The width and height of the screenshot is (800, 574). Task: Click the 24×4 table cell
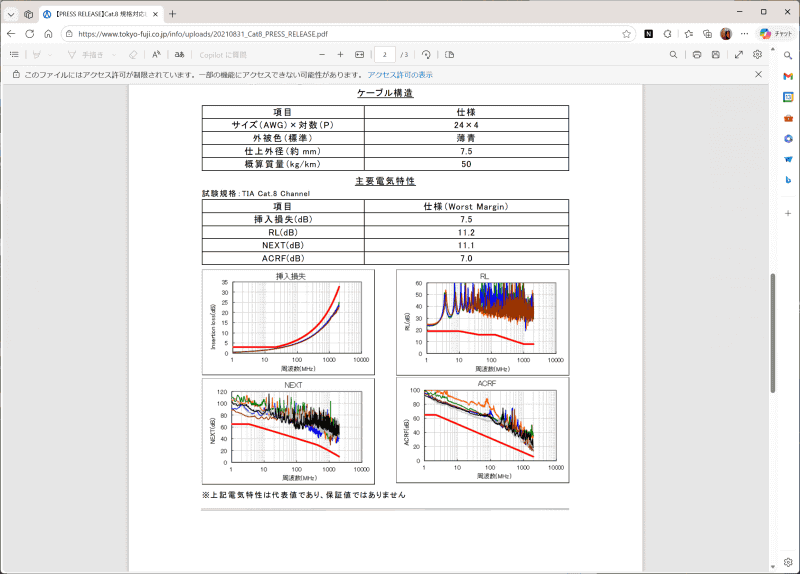coord(466,125)
